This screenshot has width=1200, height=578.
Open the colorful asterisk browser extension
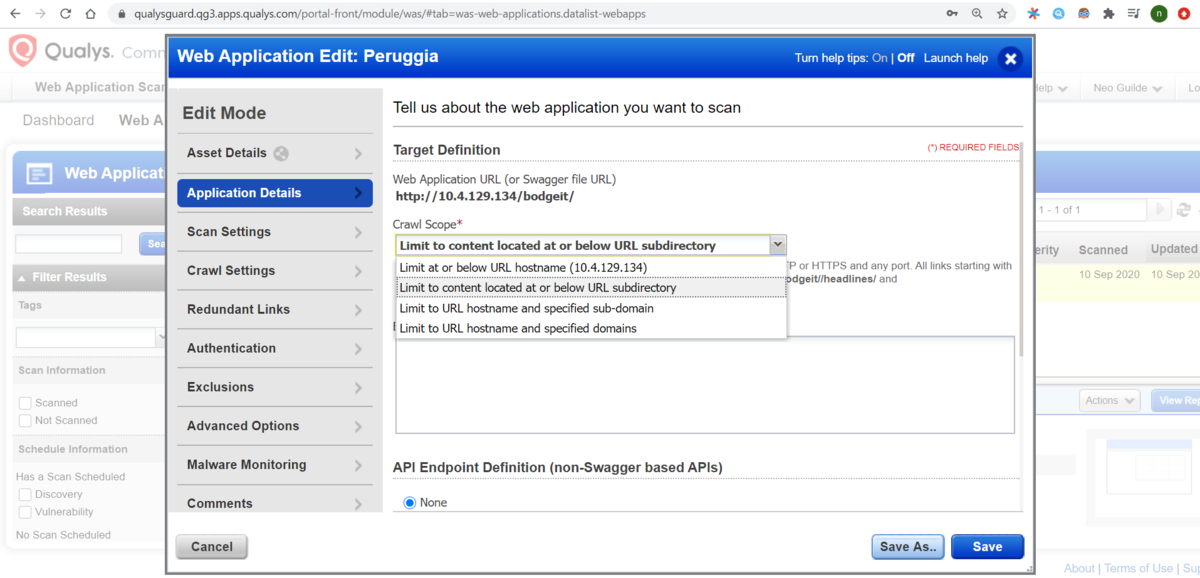(1034, 14)
